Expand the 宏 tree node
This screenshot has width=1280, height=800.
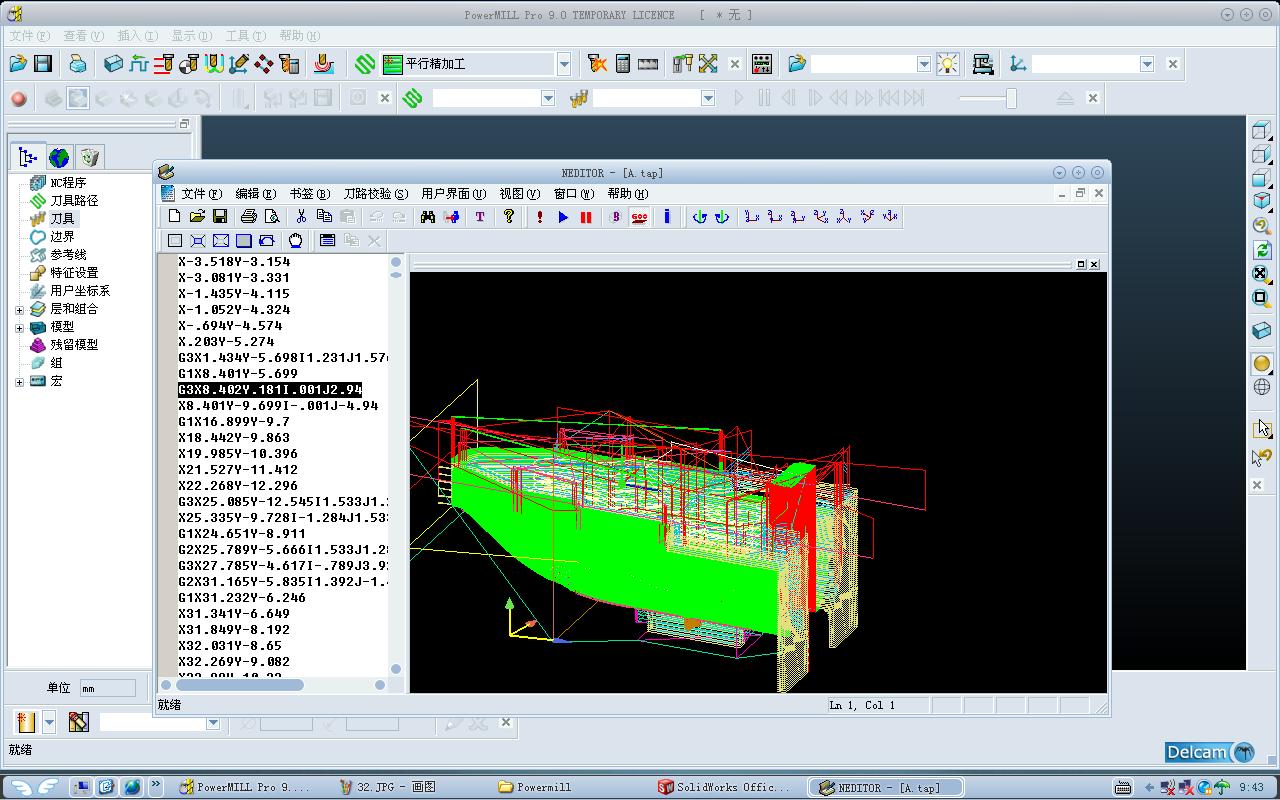click(19, 381)
